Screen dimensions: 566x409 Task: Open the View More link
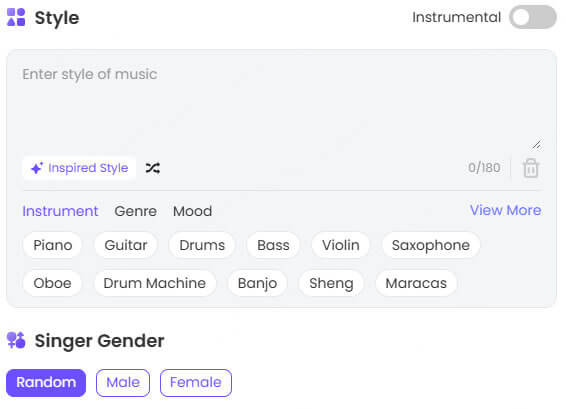click(505, 210)
